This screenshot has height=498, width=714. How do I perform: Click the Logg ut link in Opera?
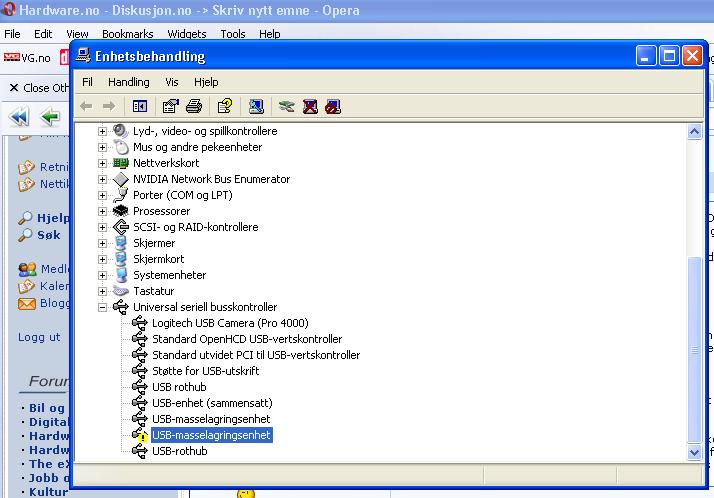39,337
